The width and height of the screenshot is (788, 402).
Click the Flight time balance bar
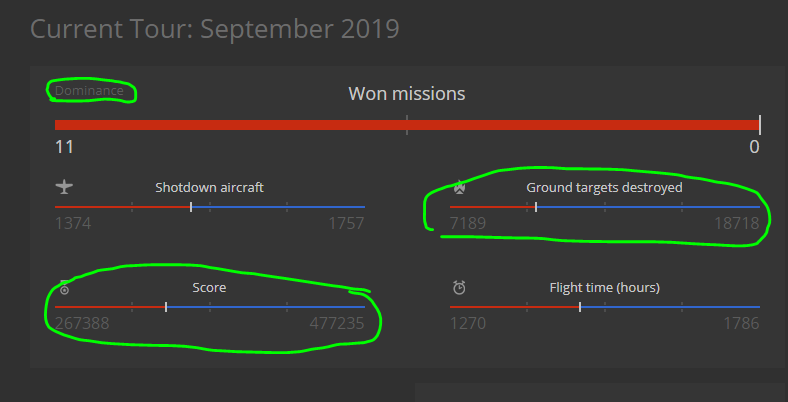tap(604, 307)
